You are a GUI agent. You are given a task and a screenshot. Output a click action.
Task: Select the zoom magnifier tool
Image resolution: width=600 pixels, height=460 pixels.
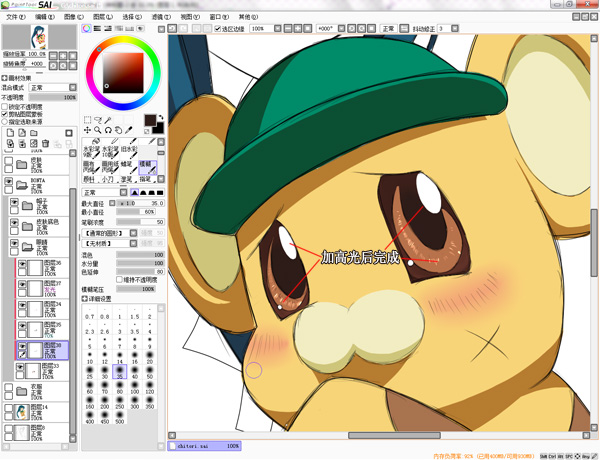98,130
